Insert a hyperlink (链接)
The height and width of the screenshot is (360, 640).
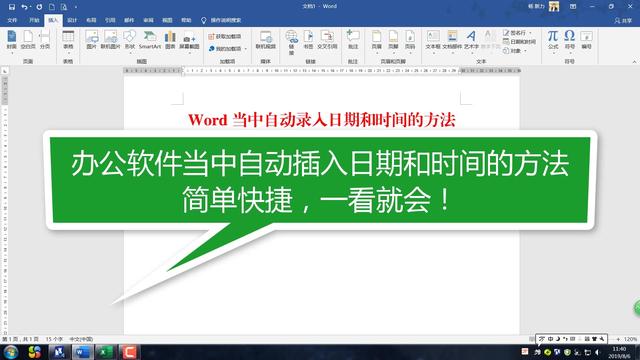[291, 42]
